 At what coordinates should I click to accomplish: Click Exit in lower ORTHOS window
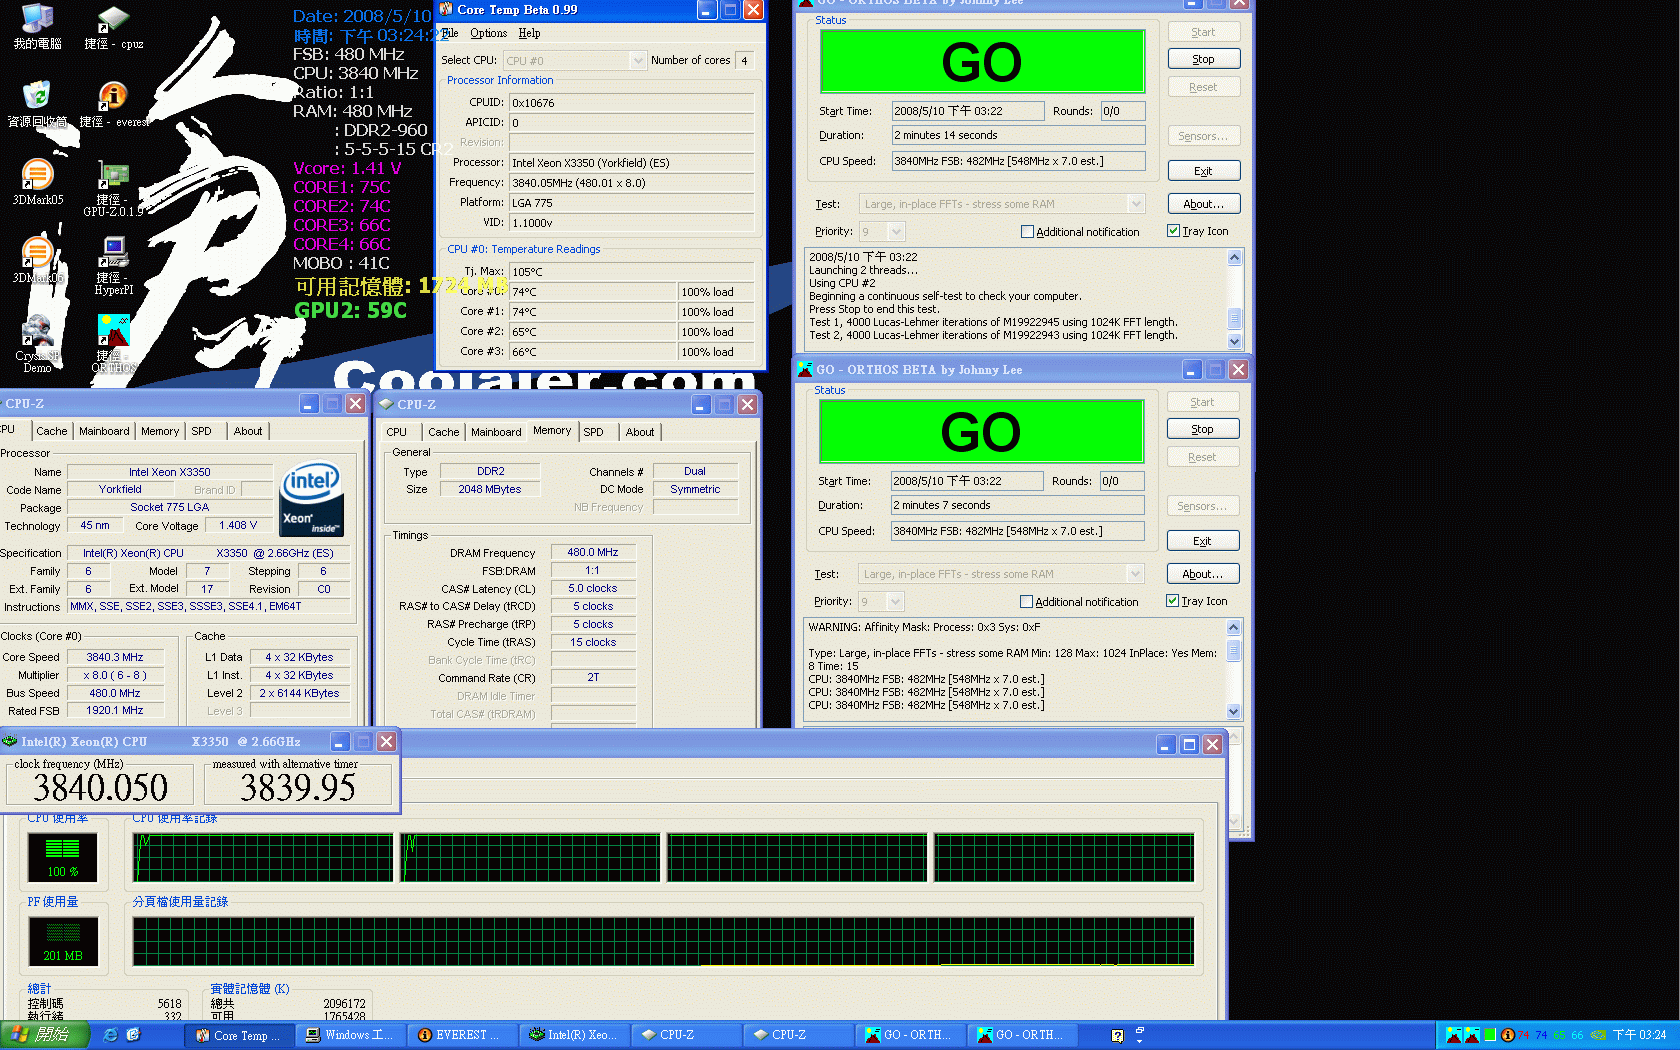[1203, 541]
